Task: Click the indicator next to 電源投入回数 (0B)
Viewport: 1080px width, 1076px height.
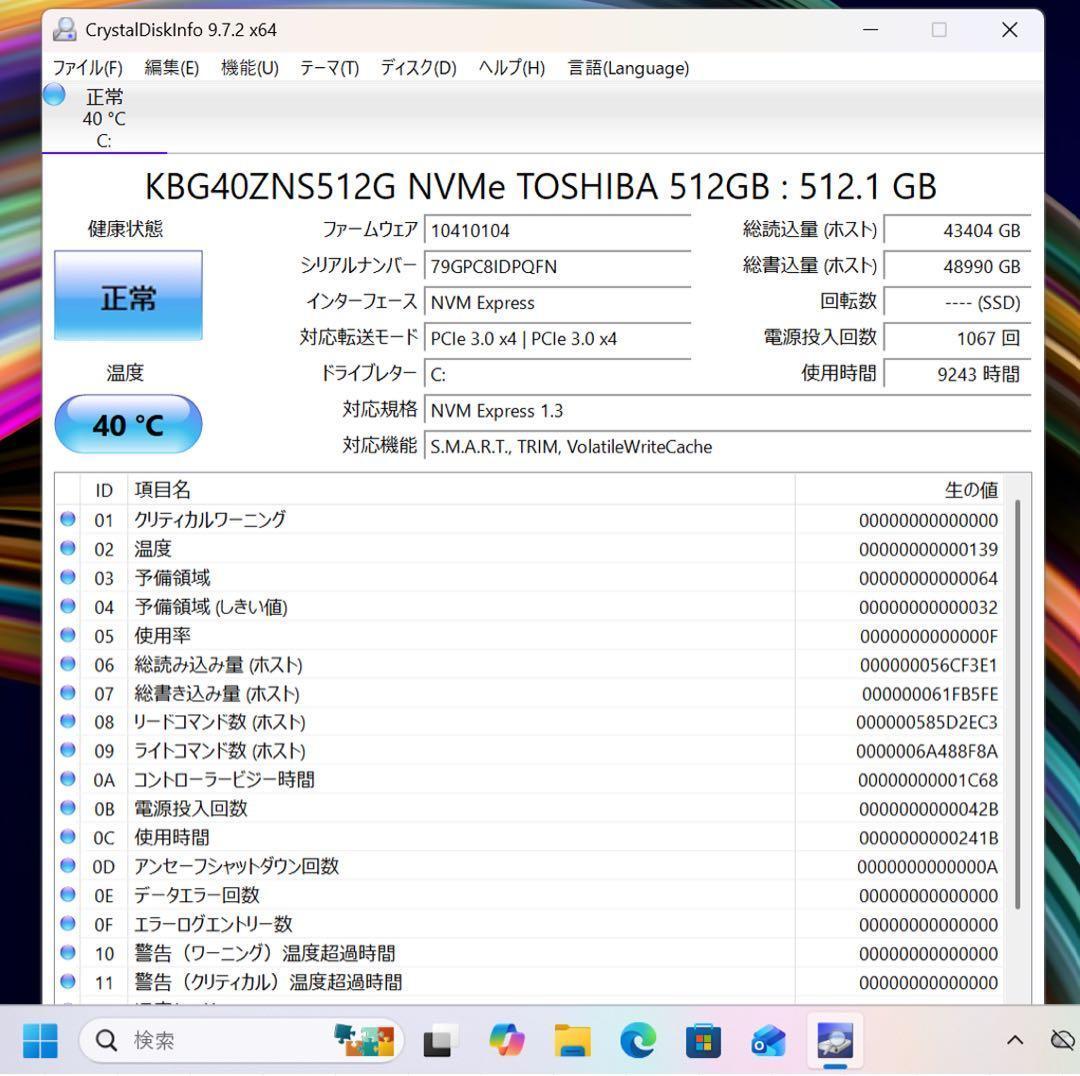Action: (67, 808)
